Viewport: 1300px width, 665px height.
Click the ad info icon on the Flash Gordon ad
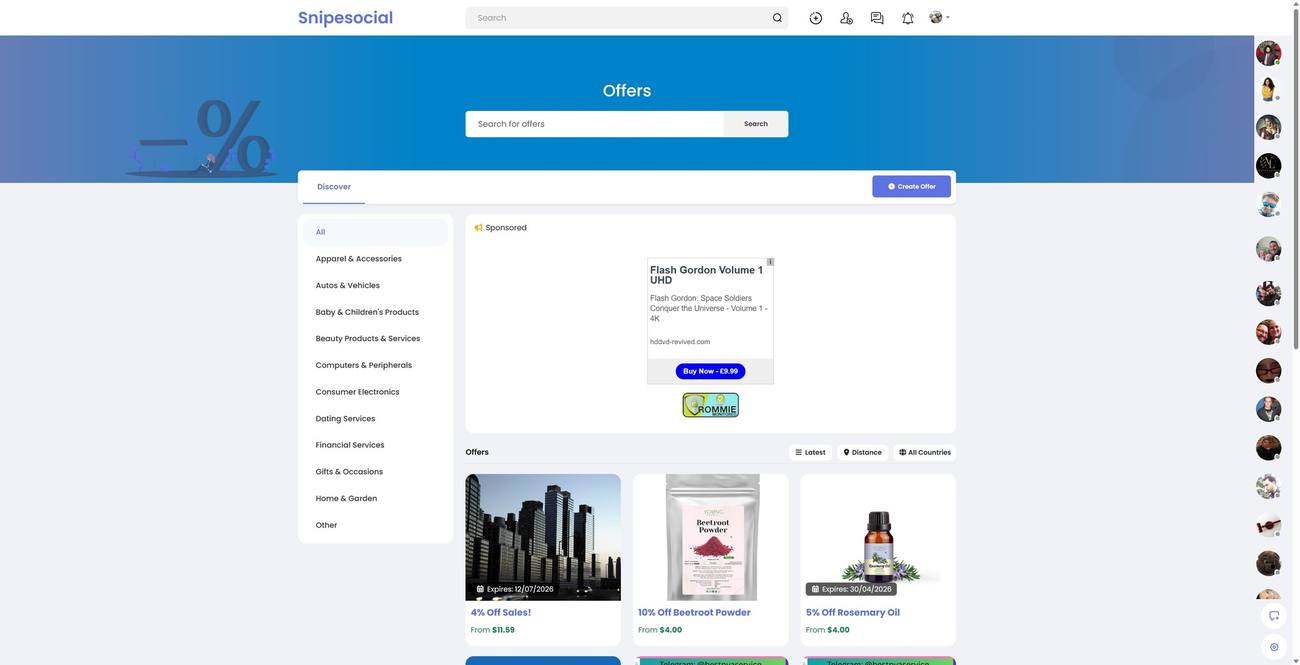point(770,262)
